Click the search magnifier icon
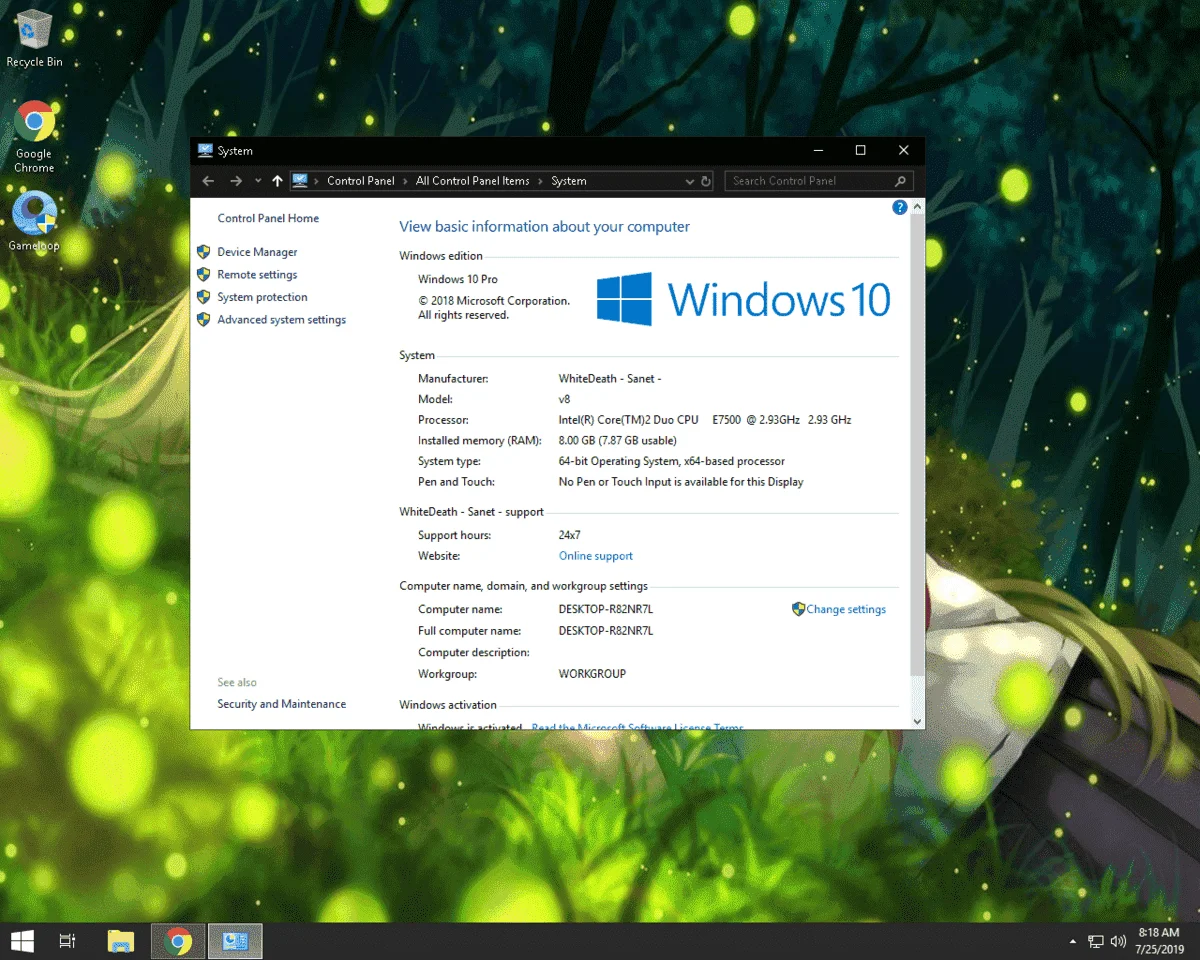Image resolution: width=1200 pixels, height=960 pixels. pos(900,181)
